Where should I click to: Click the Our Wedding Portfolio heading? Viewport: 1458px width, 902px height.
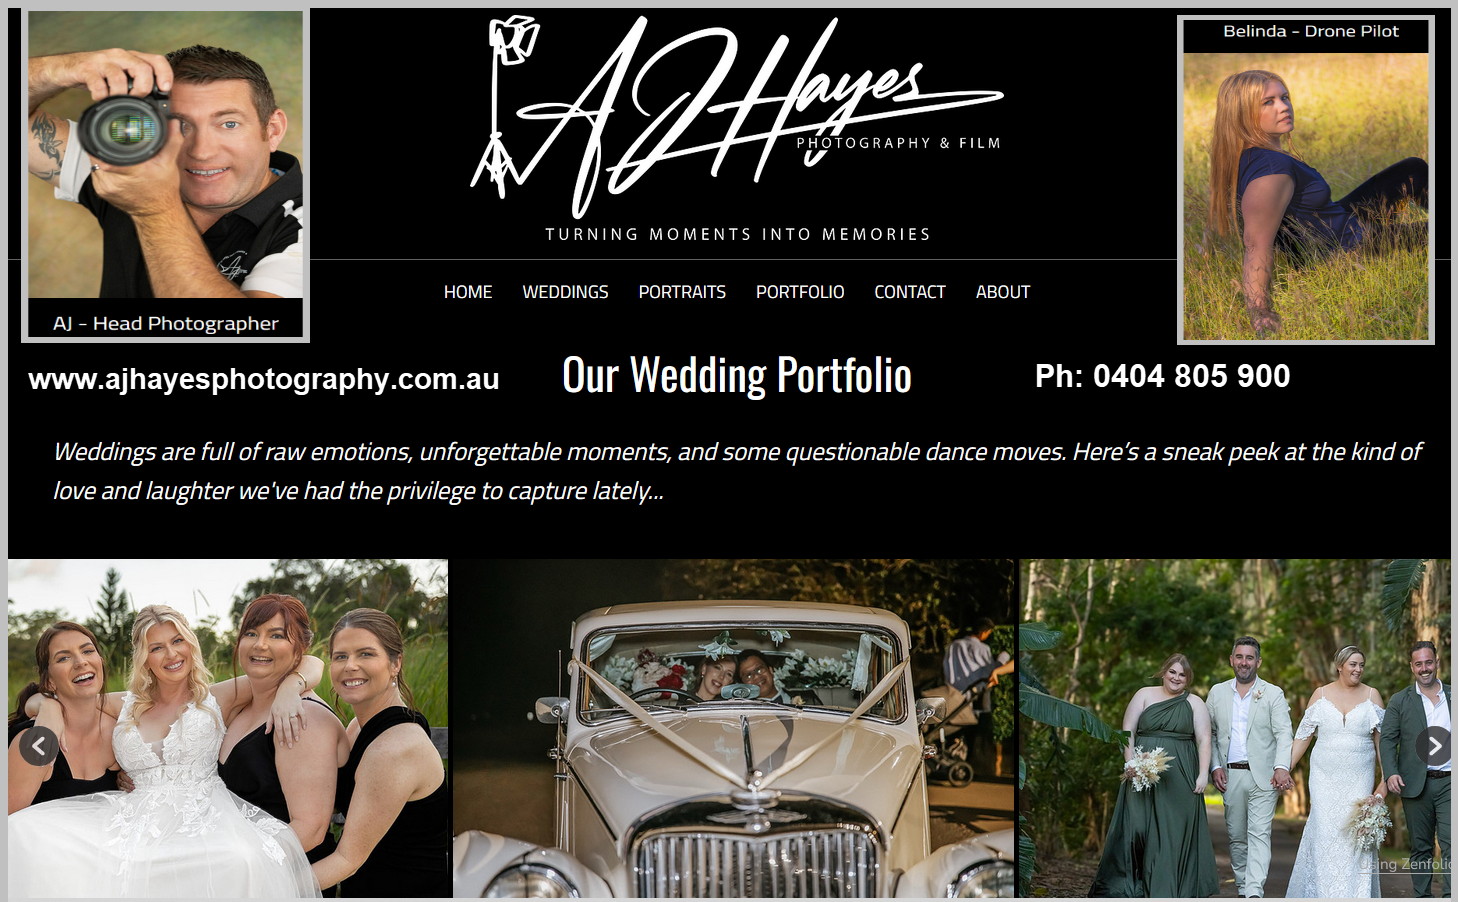[x=737, y=376]
